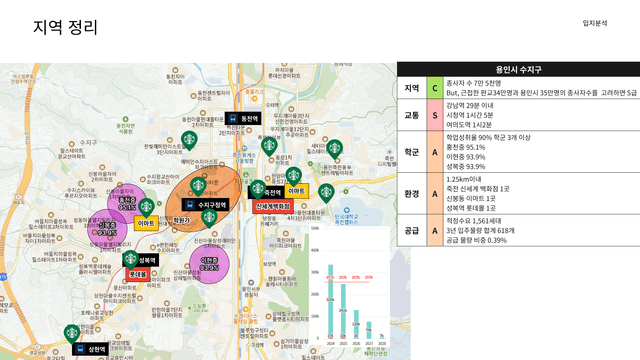Image resolution: width=640 pixels, height=360 pixels.
Task: Select the purple 홍천중 circle
Action: [x=127, y=204]
